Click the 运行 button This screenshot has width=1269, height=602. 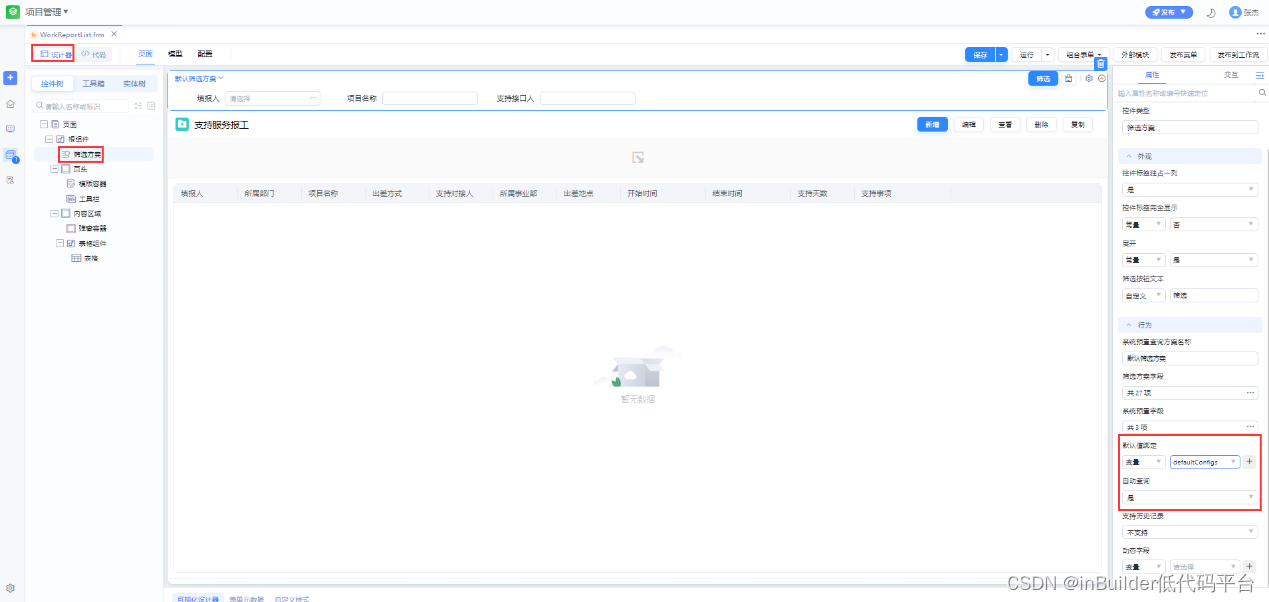[x=1026, y=55]
